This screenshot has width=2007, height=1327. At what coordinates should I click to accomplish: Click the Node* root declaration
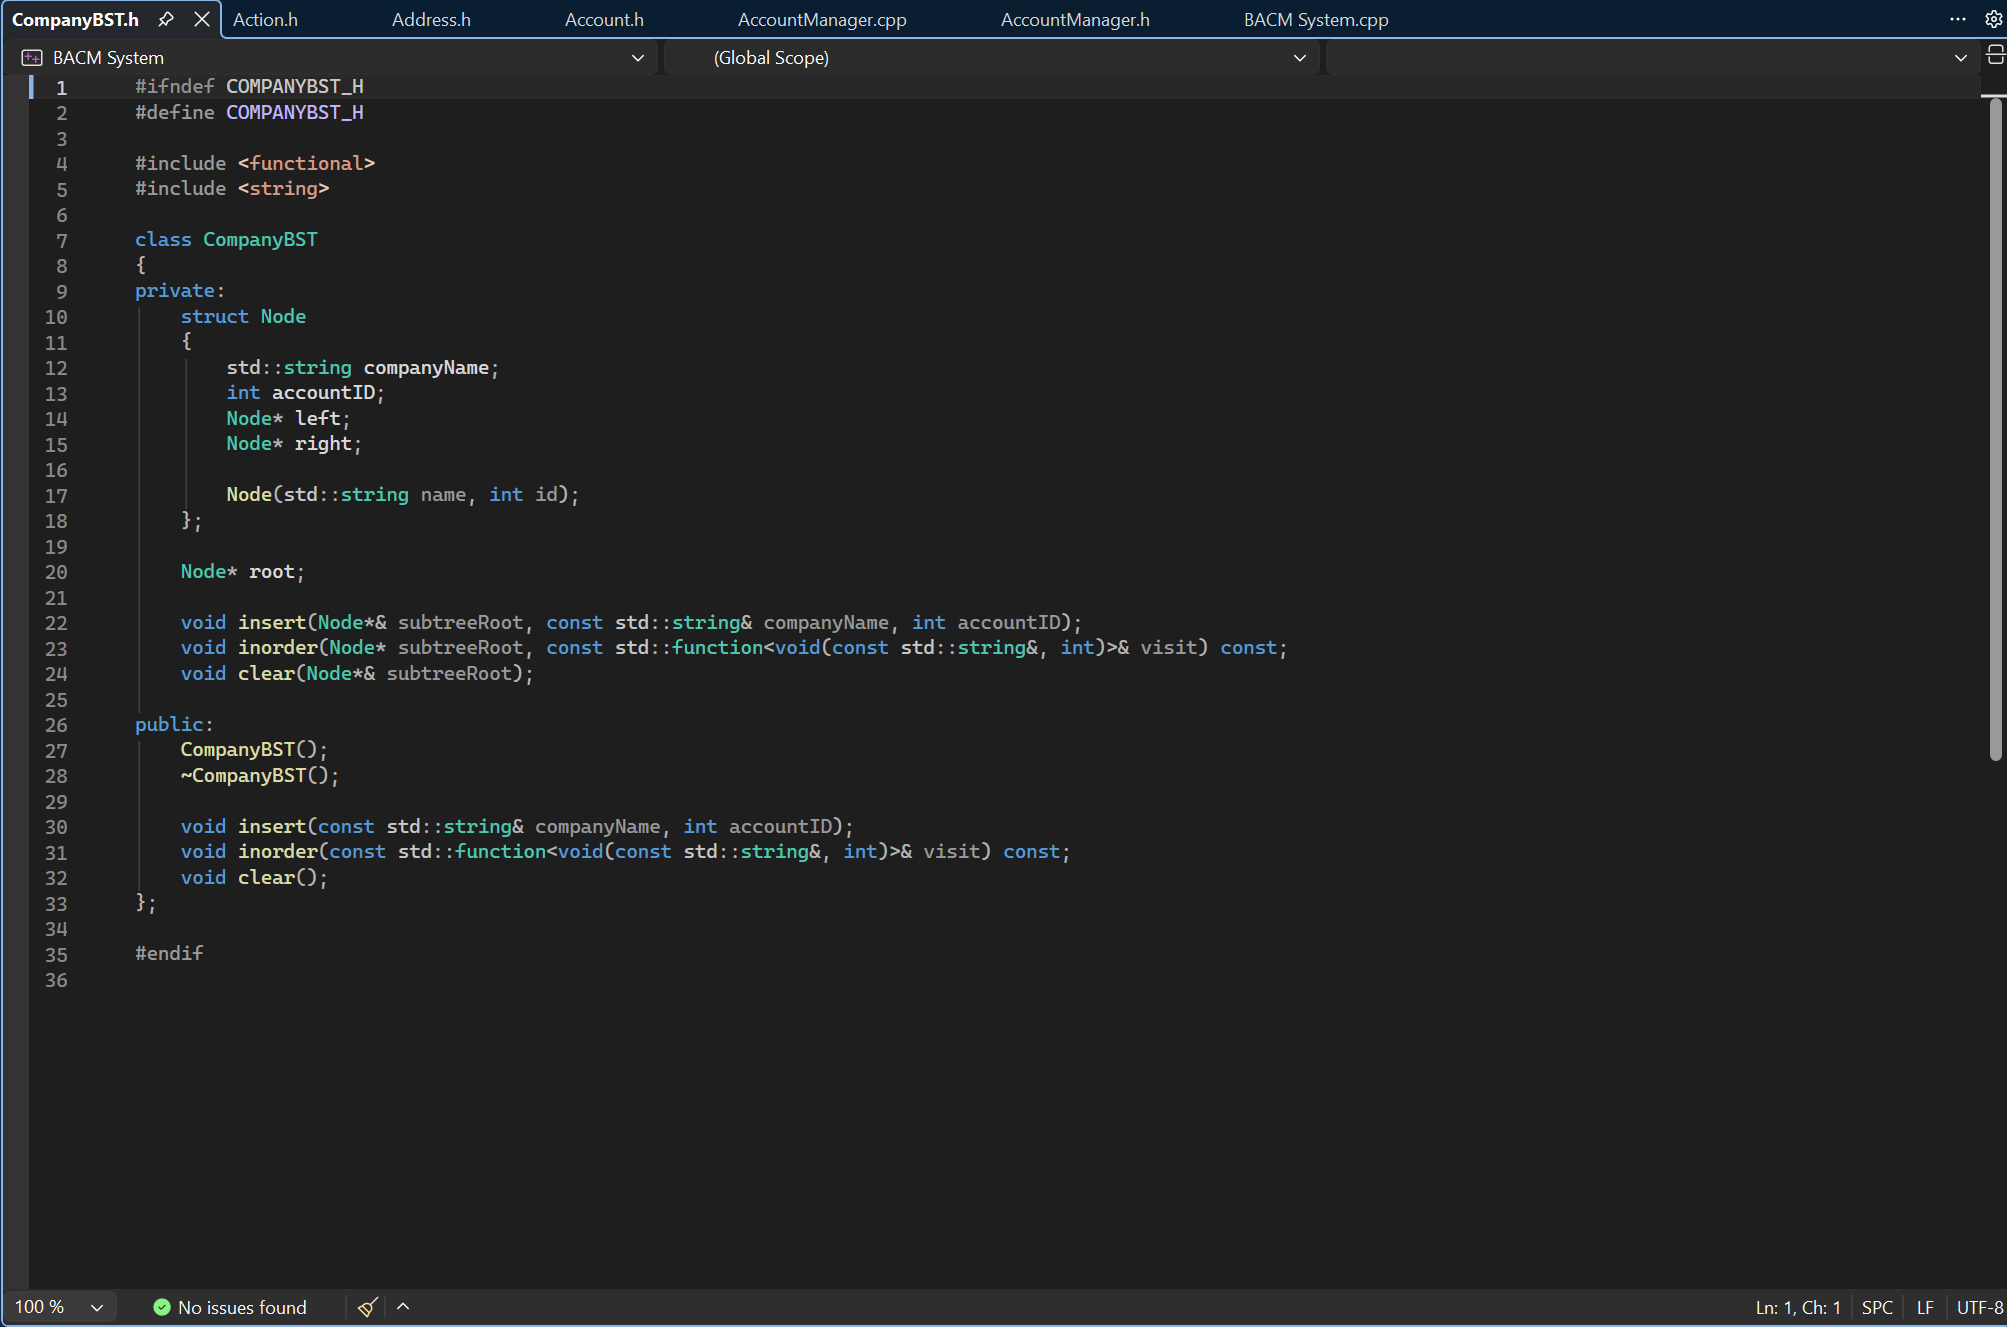tap(242, 571)
